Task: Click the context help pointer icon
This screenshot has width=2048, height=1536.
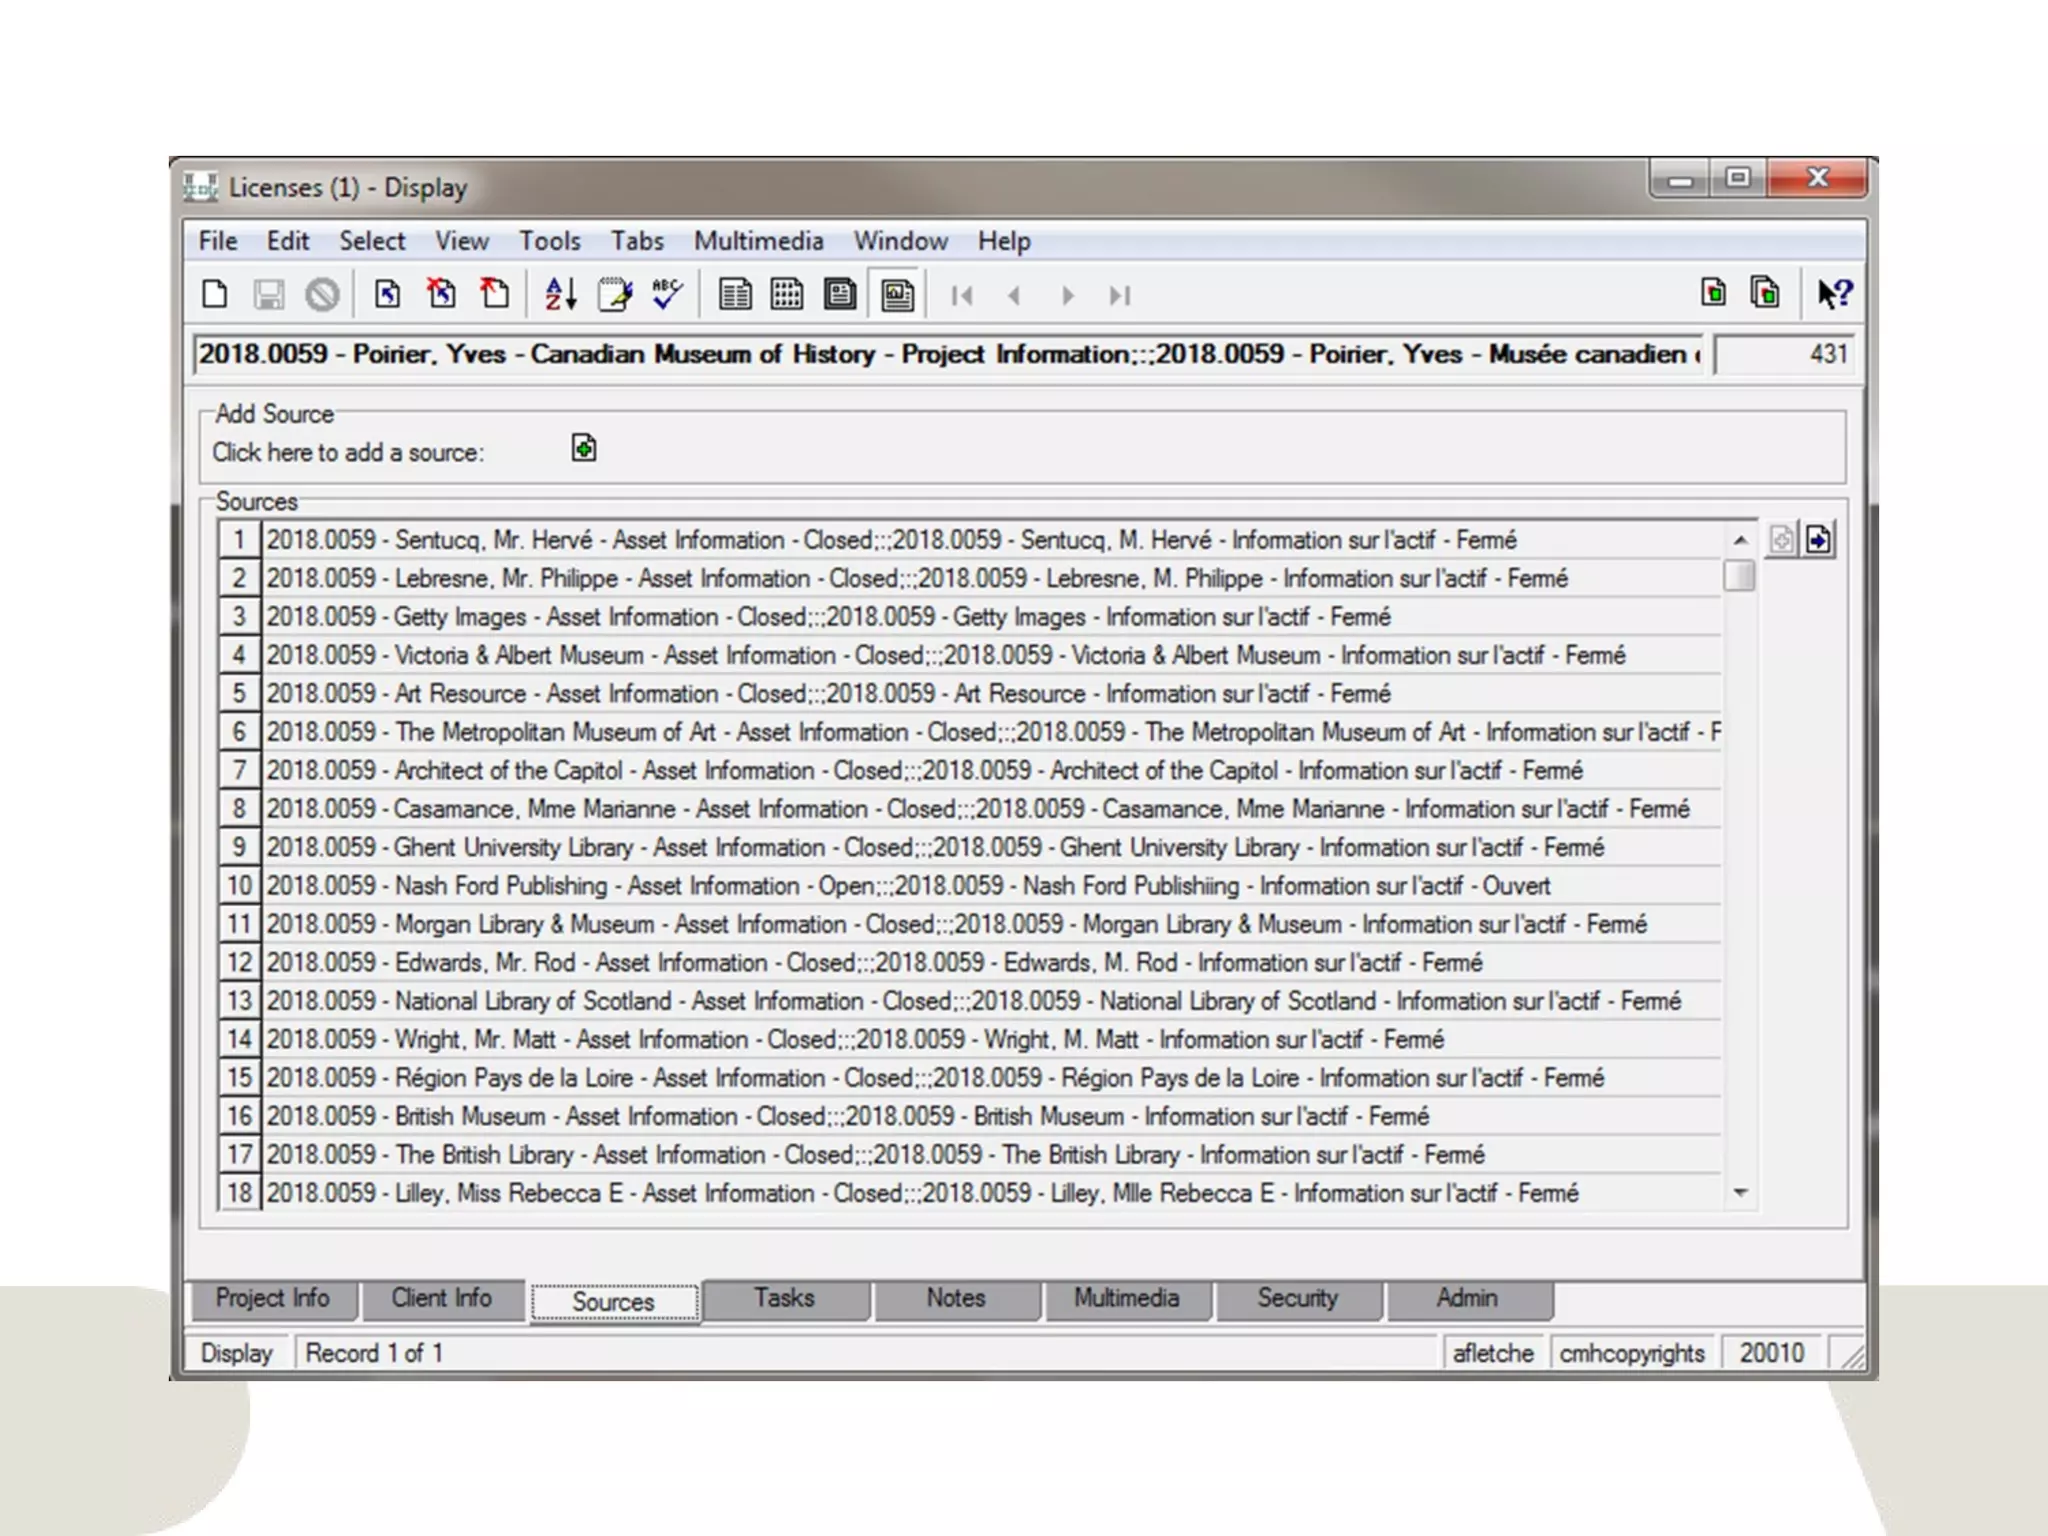Action: (1834, 294)
